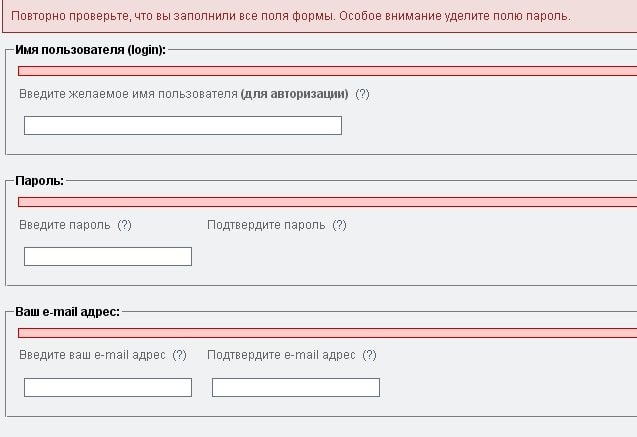Click the (?) icon beside "Подтвердите e-mail адрес"
Screen dimensions: 637x437
[369, 355]
